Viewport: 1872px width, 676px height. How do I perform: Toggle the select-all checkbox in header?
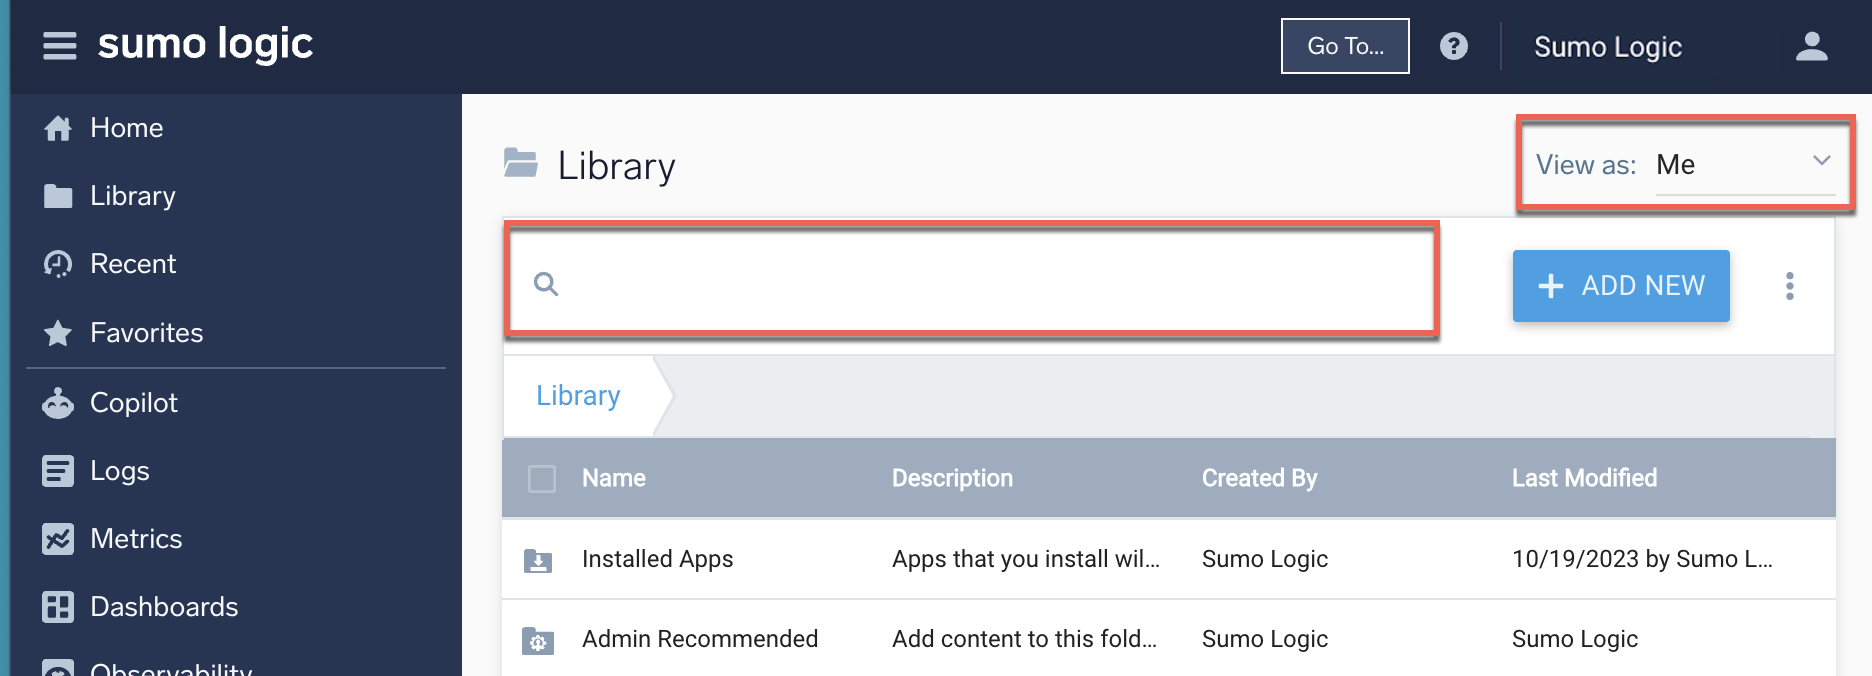(542, 479)
